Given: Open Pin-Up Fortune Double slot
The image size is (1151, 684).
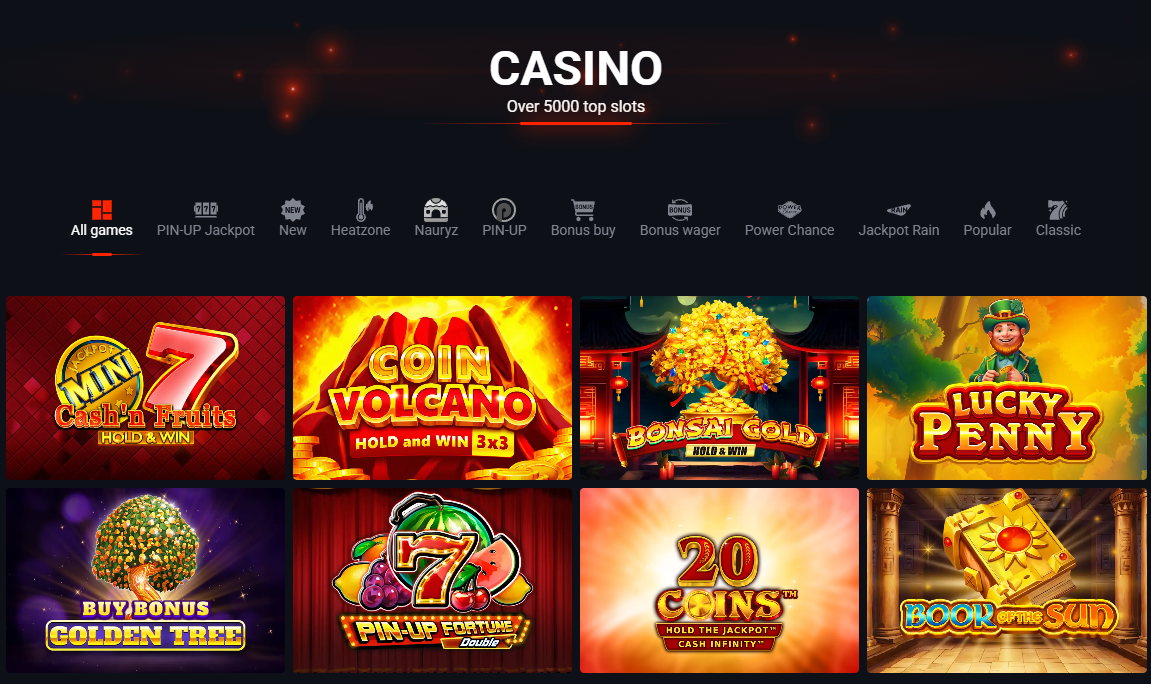Looking at the screenshot, I should point(432,581).
